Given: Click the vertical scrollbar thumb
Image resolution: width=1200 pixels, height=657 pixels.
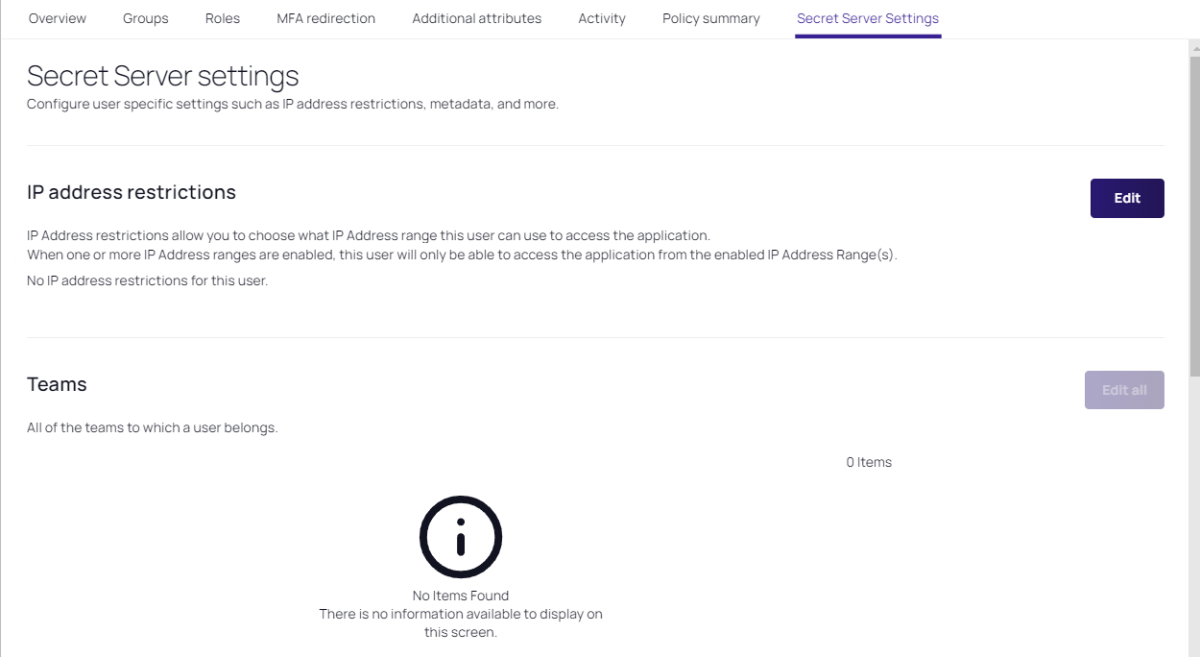Looking at the screenshot, I should (1192, 208).
